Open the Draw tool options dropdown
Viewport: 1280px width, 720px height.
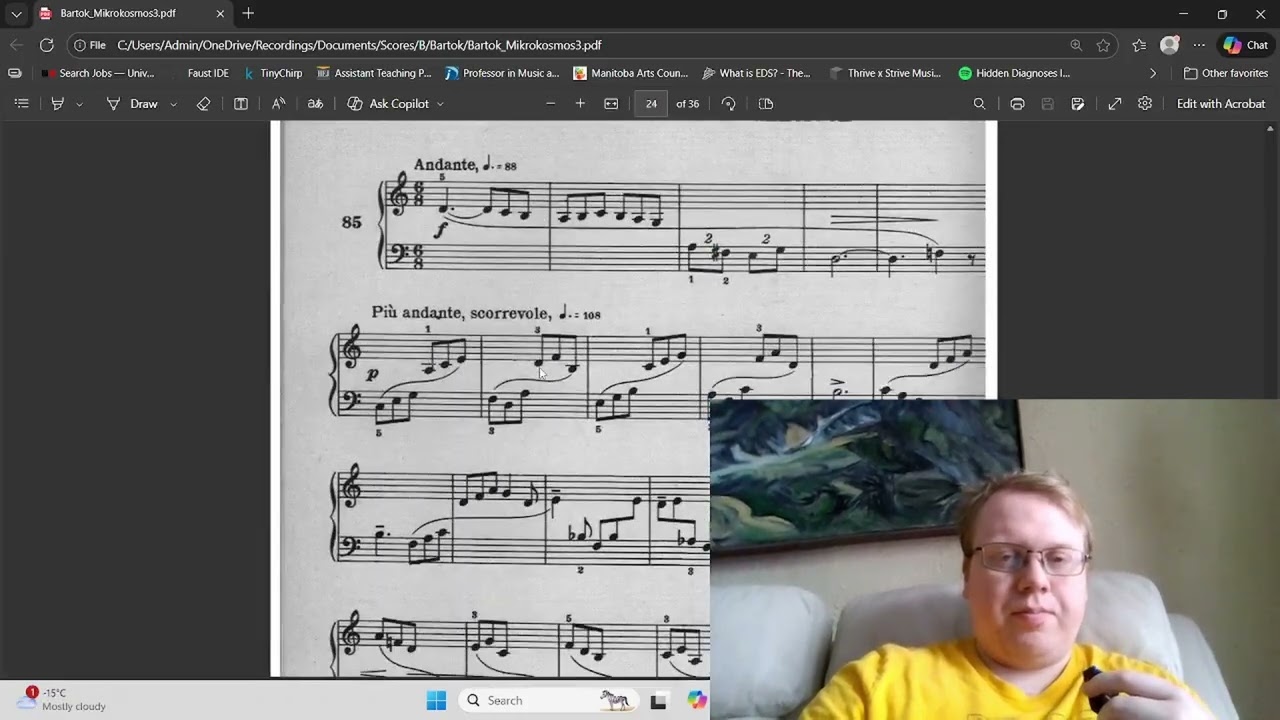[x=173, y=104]
